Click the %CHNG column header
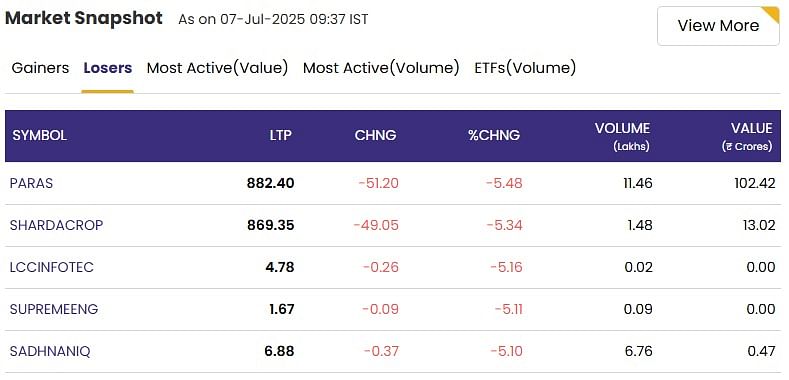This screenshot has height=380, width=789. [x=494, y=135]
